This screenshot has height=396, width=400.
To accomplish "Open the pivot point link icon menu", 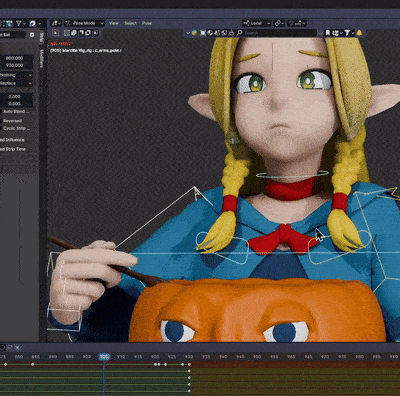I will (x=278, y=23).
